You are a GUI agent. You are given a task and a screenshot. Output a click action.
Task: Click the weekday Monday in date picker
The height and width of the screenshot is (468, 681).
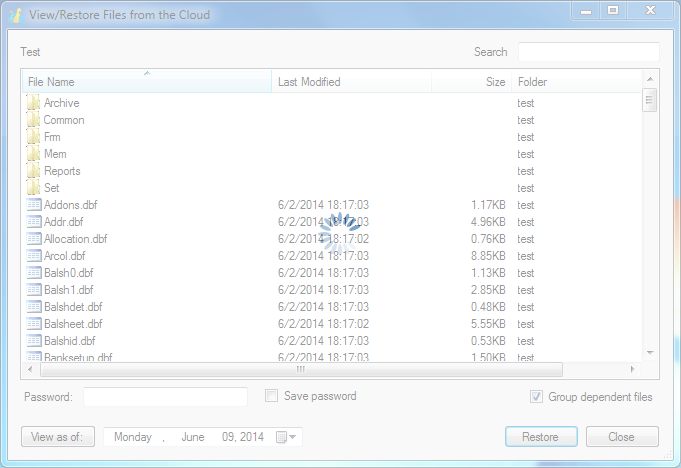point(133,437)
